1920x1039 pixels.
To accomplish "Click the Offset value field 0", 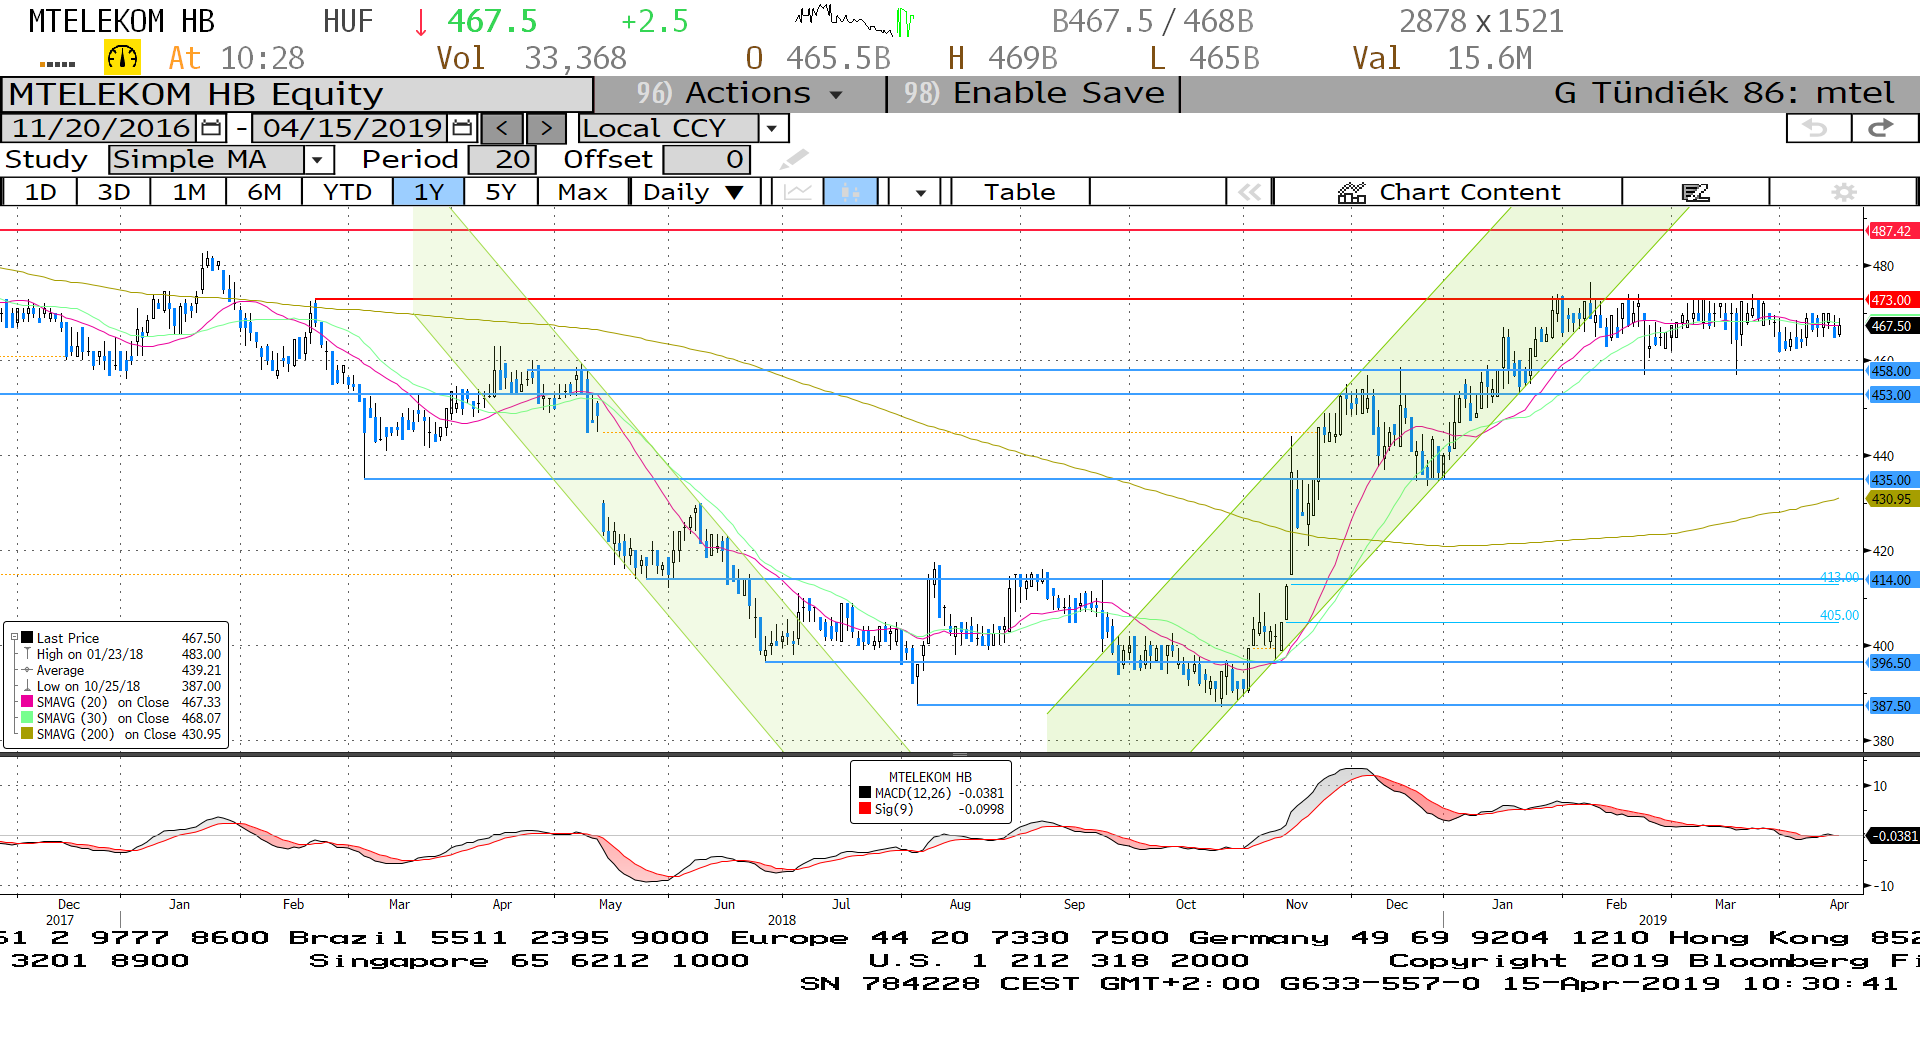I will click(x=706, y=159).
